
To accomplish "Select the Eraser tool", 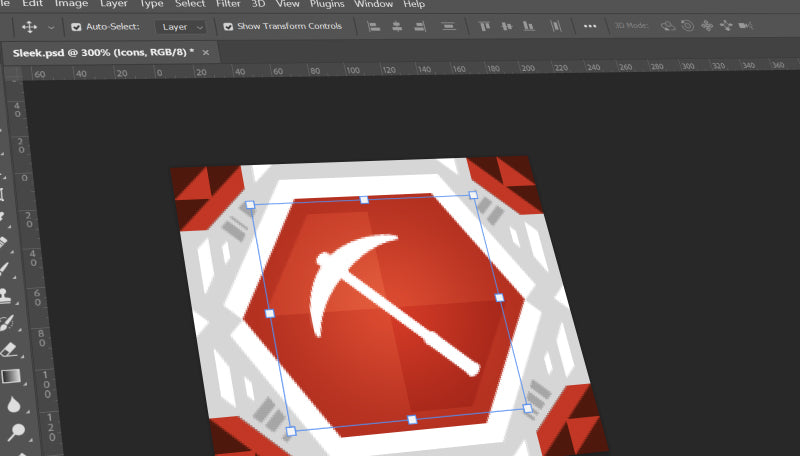I will click(x=11, y=350).
